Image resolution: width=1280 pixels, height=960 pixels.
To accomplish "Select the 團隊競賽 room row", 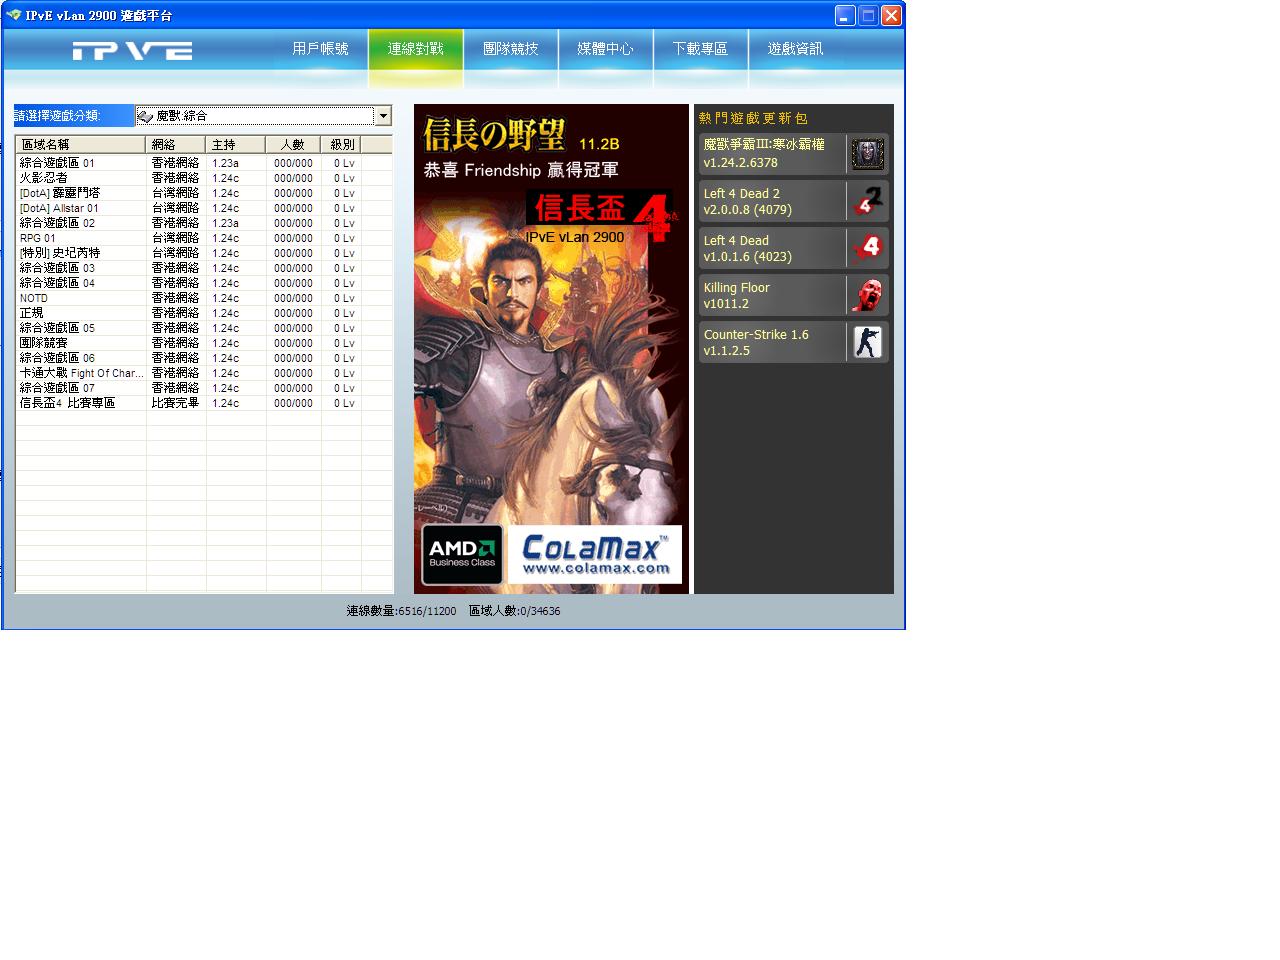I will click(204, 343).
